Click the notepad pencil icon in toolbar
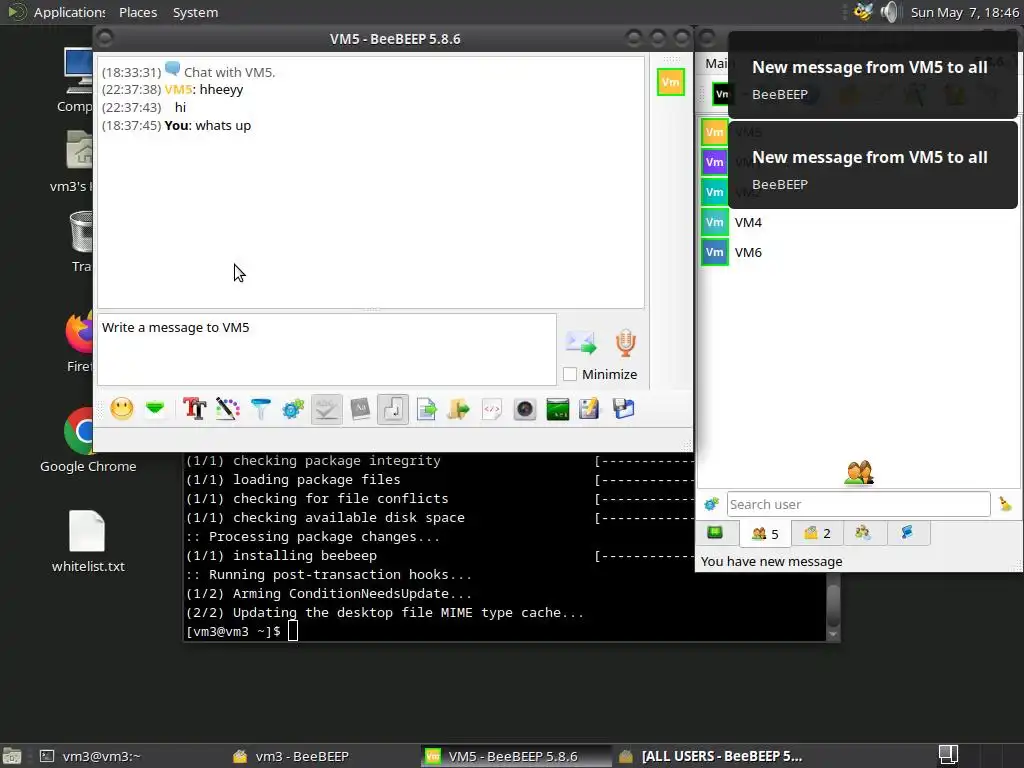1024x768 pixels. [x=589, y=409]
